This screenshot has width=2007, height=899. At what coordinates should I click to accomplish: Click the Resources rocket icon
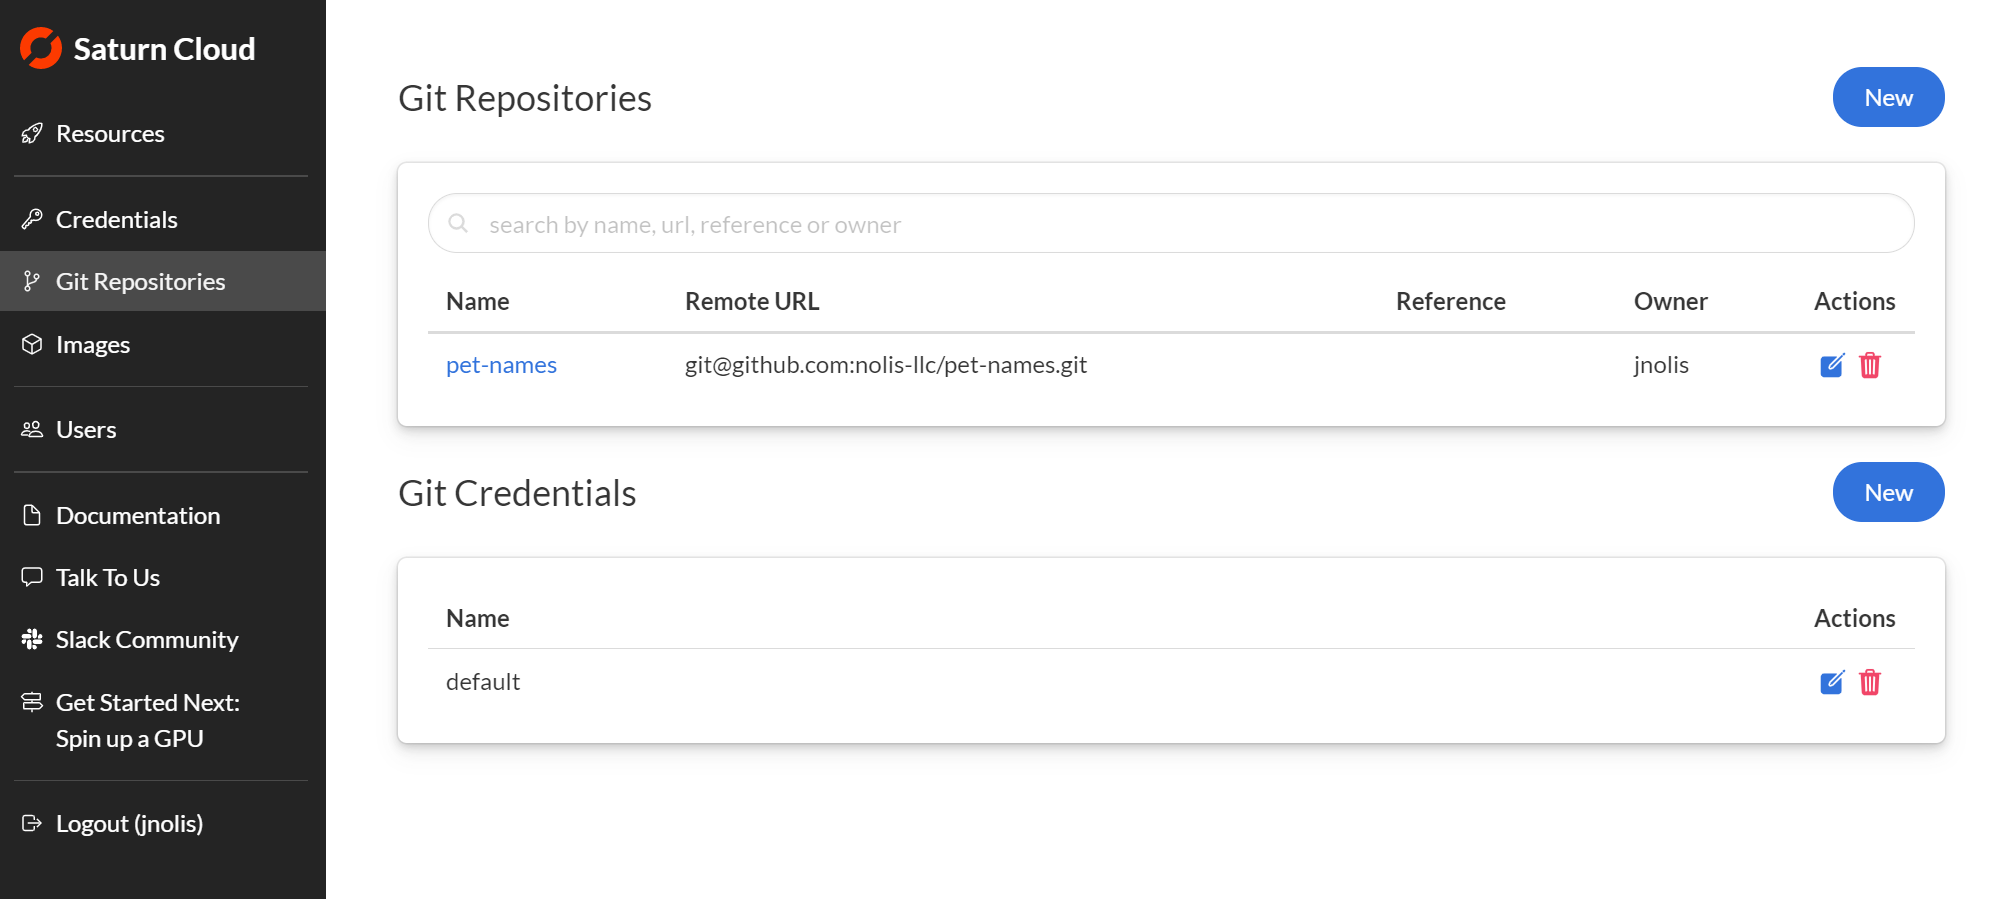[32, 134]
